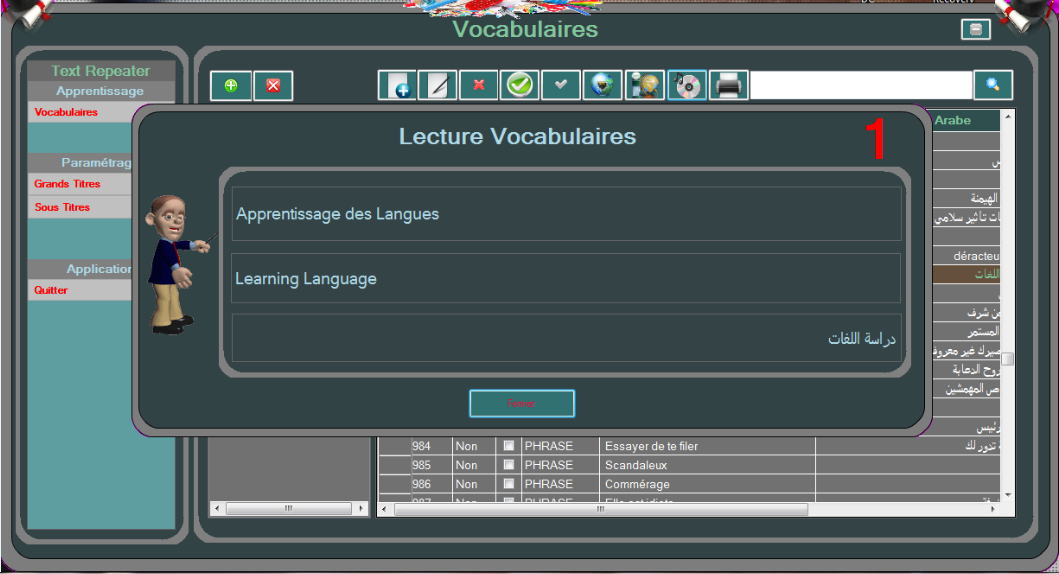Tick the checkbox in row 986

click(509, 484)
